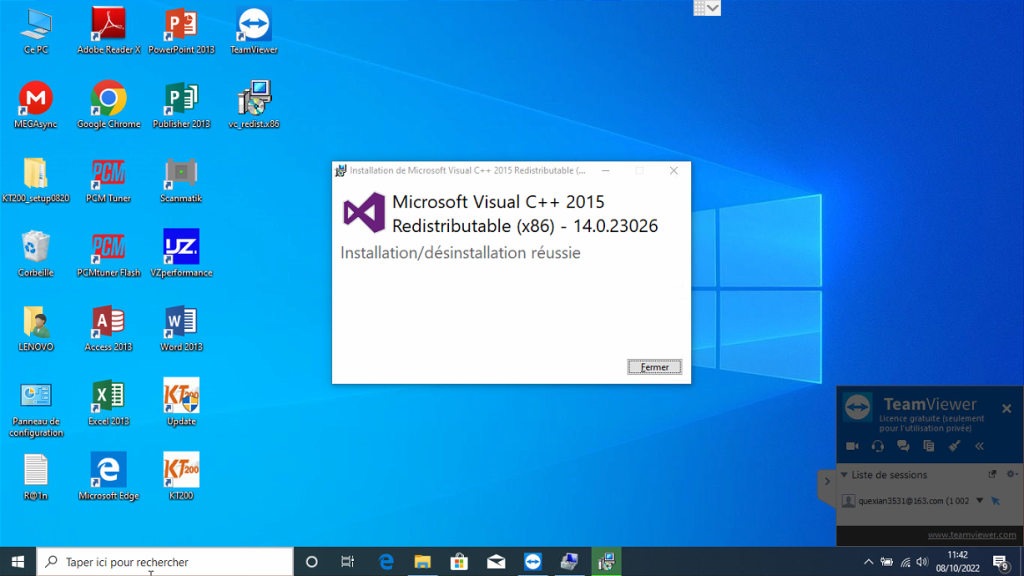Select the Access 2013 desktop shortcut
The width and height of the screenshot is (1024, 576).
click(x=108, y=328)
